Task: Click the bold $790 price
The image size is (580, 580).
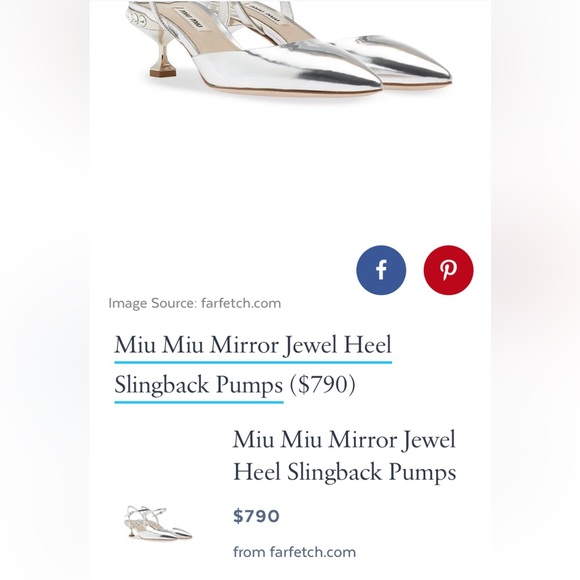Action: pos(256,516)
